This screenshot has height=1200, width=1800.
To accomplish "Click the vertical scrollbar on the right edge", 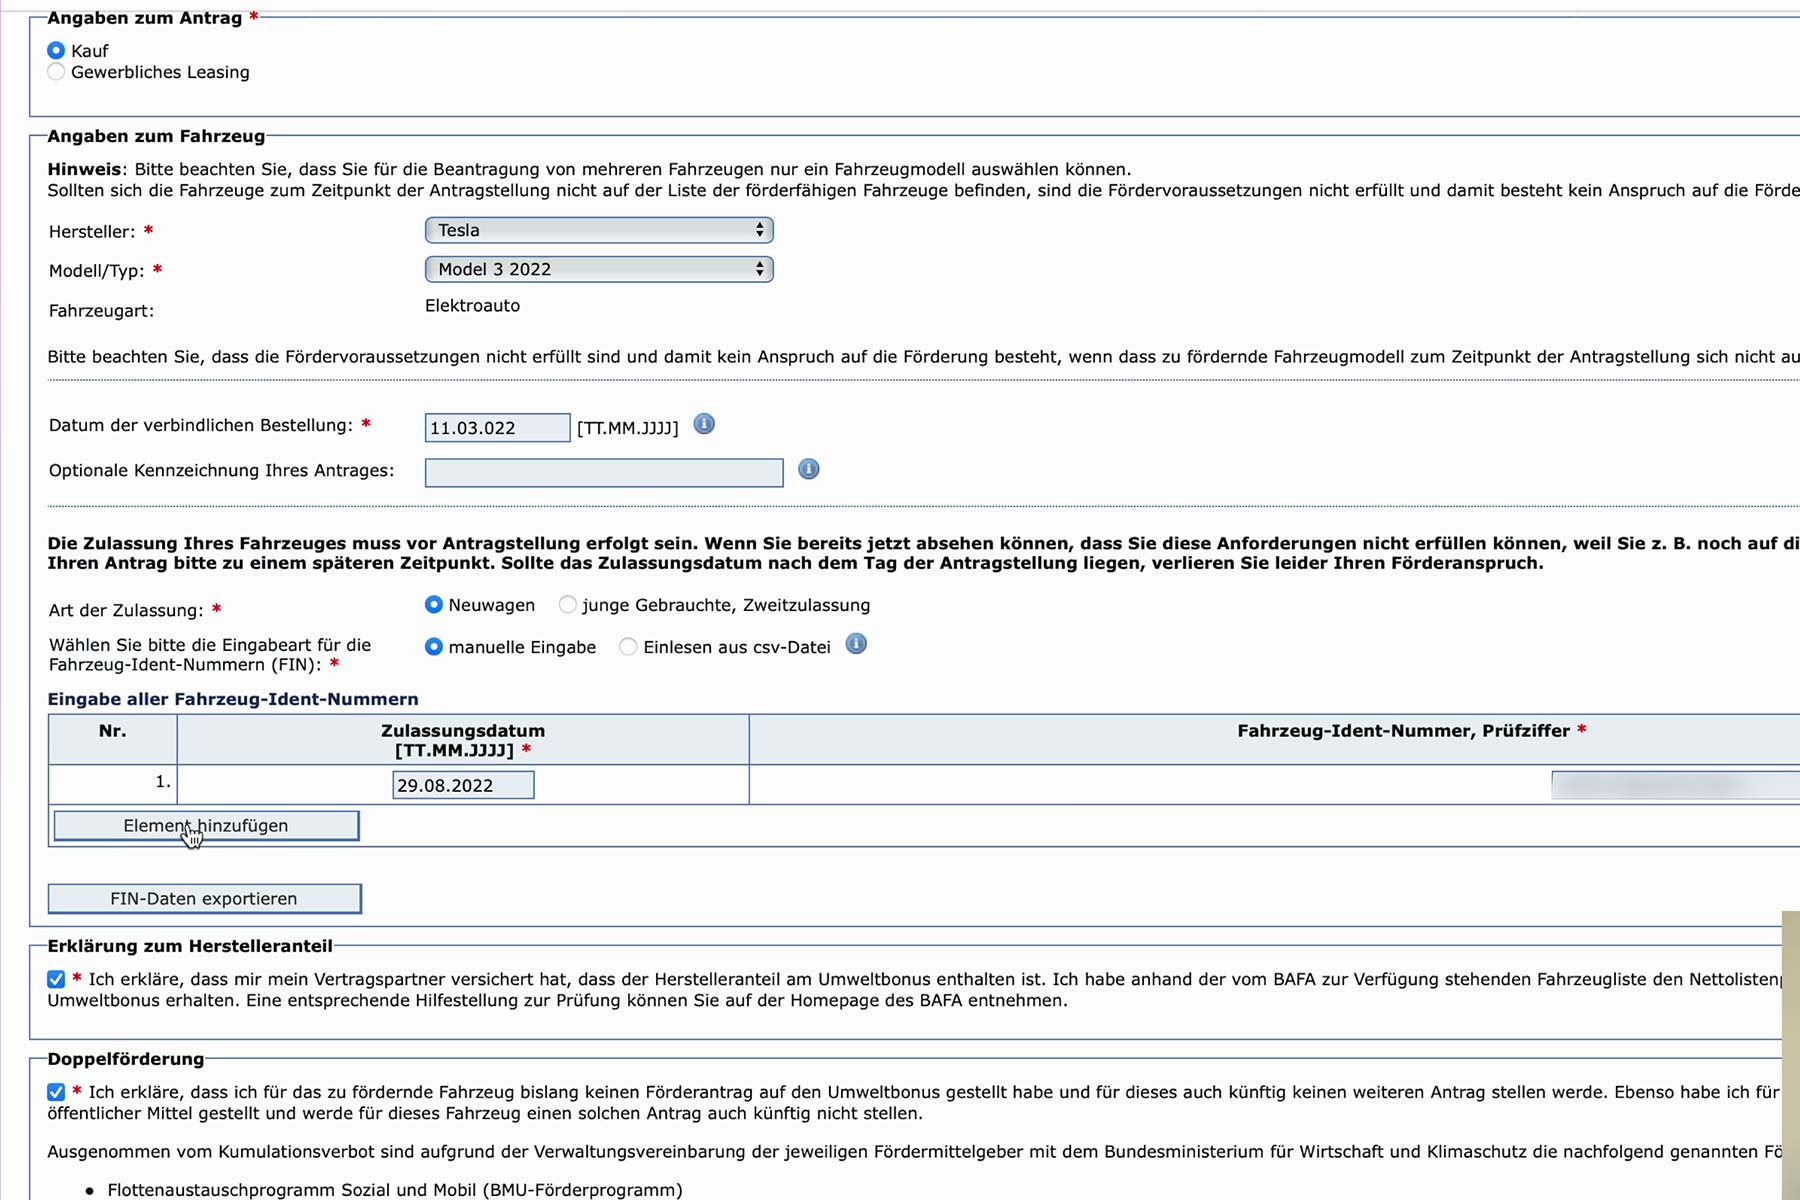I will point(1790,1050).
